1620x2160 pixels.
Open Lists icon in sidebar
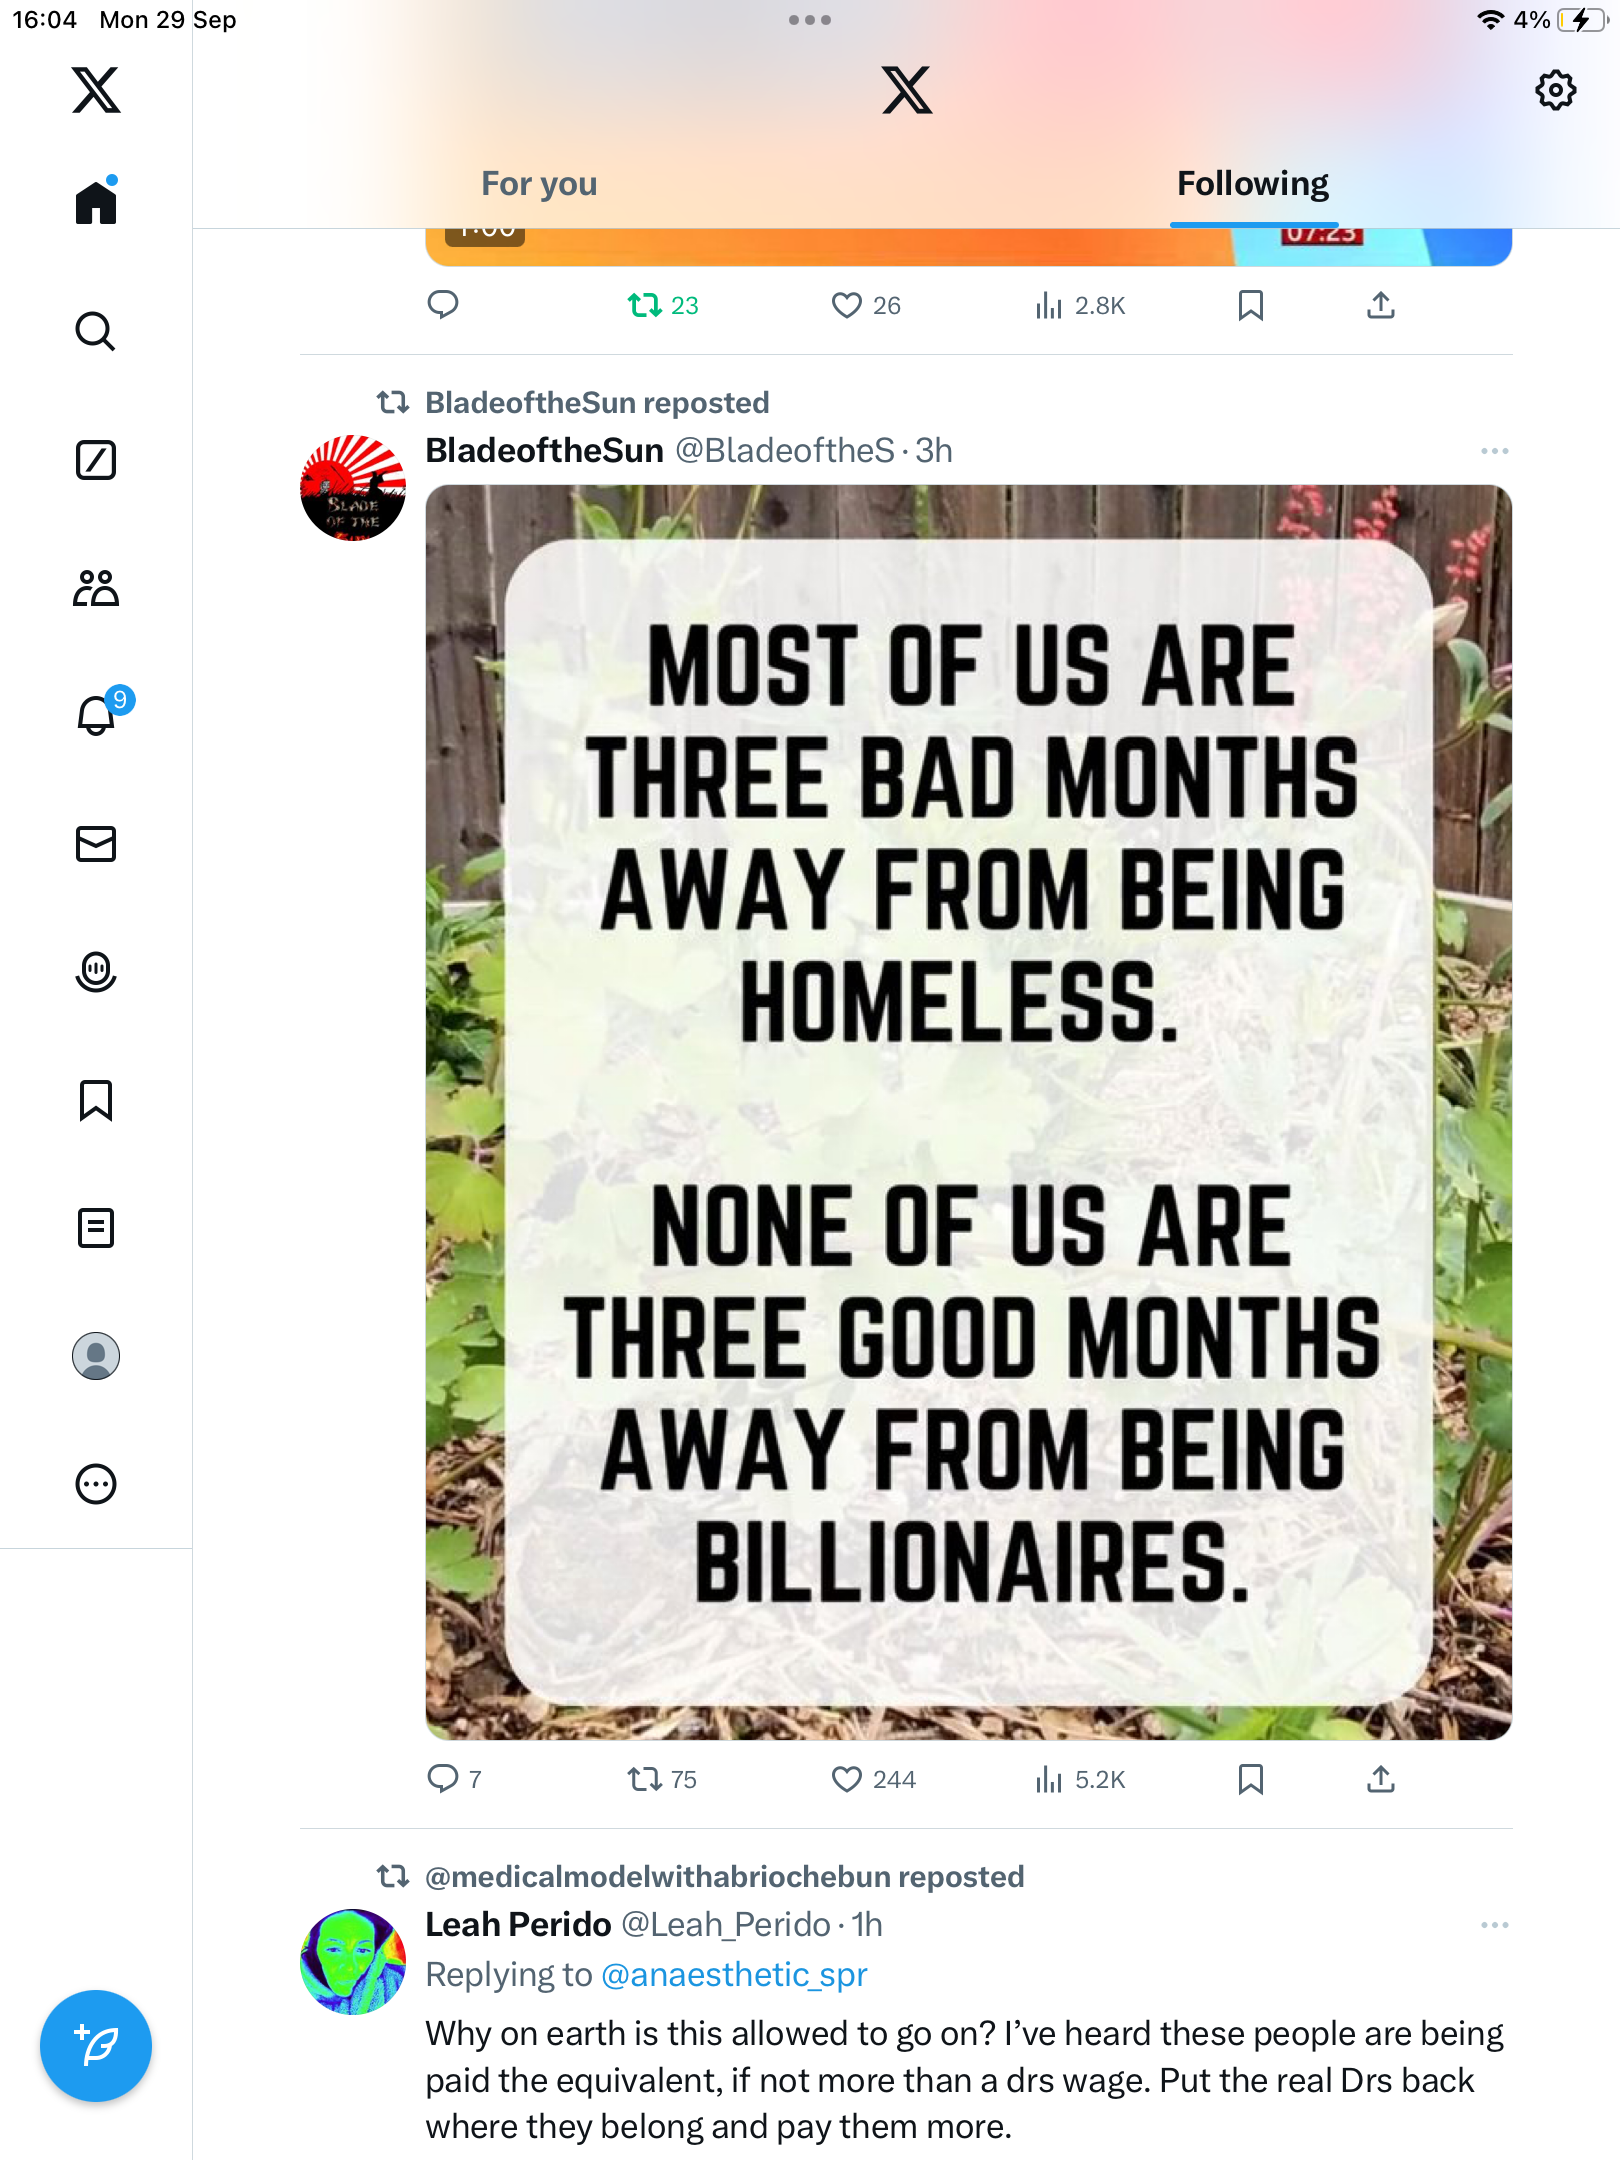(96, 1228)
